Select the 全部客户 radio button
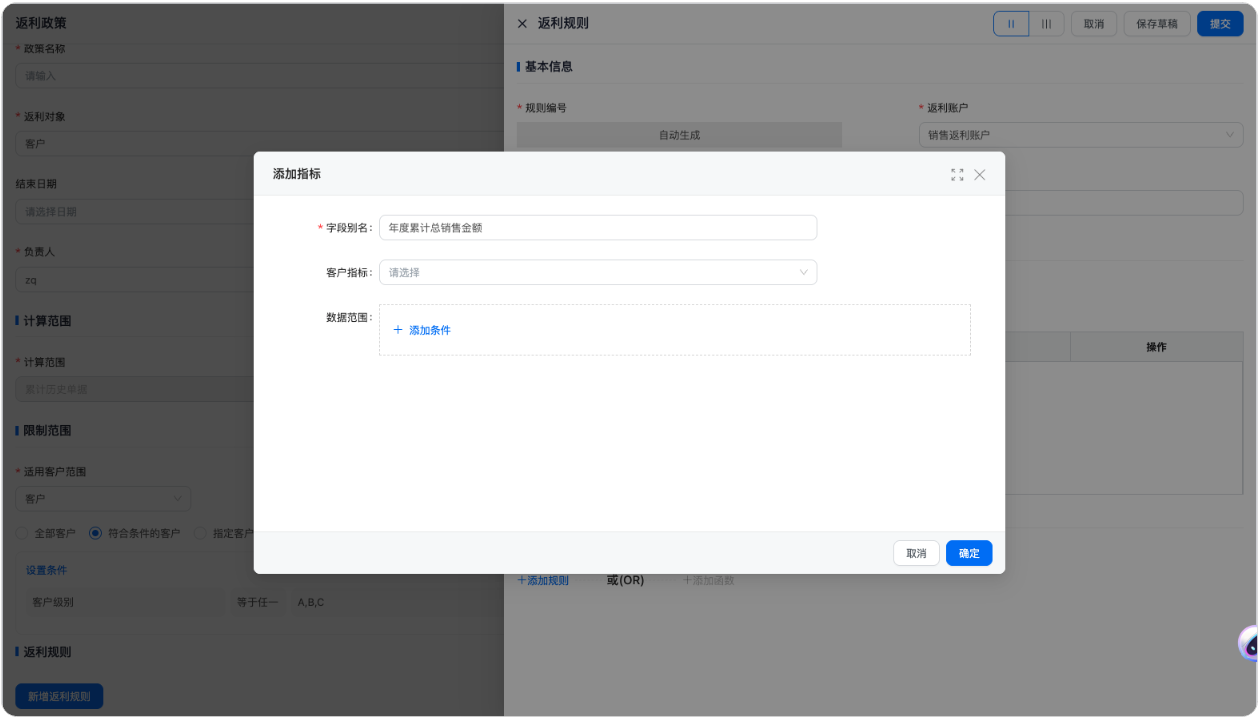1259x719 pixels. point(22,534)
